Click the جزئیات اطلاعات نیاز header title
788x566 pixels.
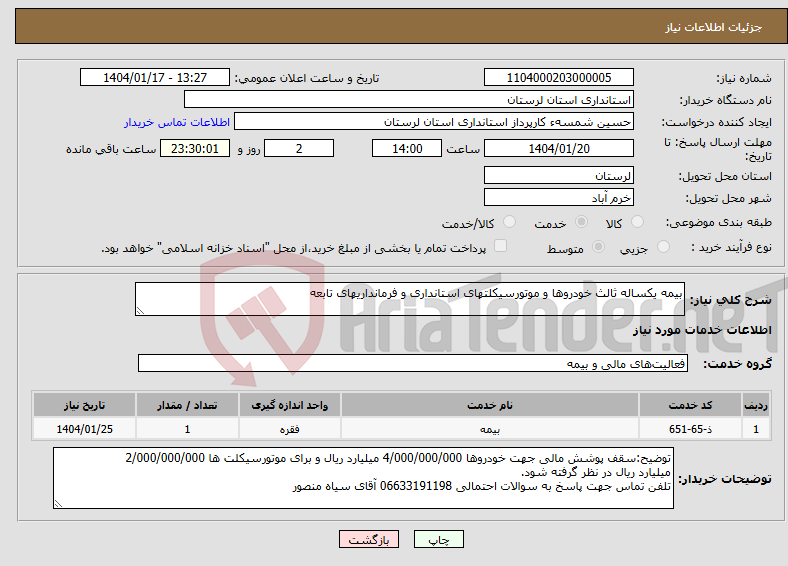point(714,27)
